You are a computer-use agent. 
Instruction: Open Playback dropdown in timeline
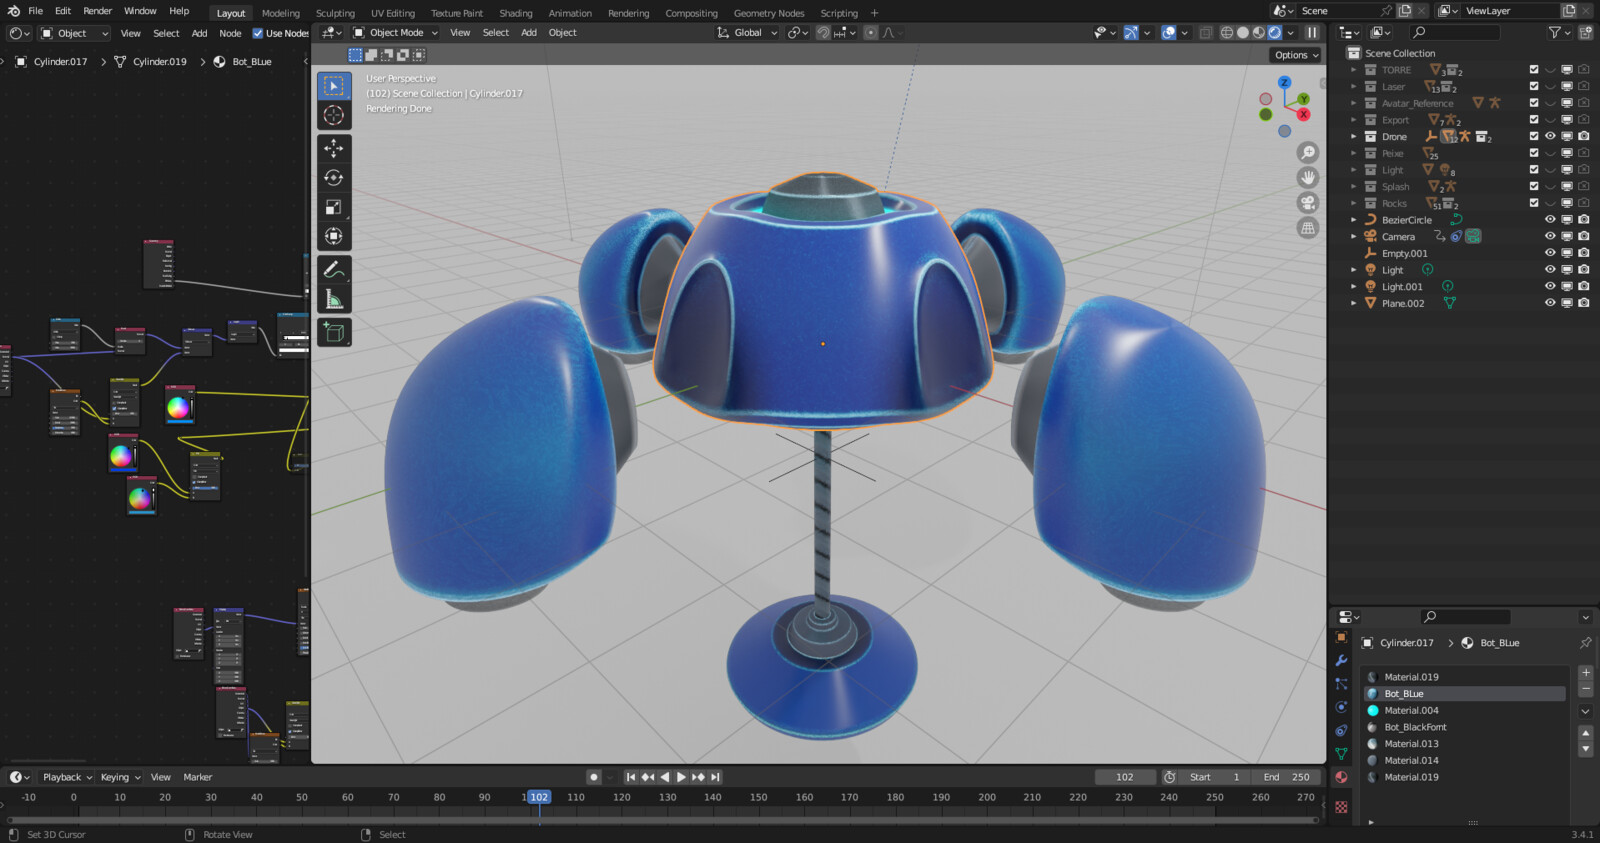(67, 777)
